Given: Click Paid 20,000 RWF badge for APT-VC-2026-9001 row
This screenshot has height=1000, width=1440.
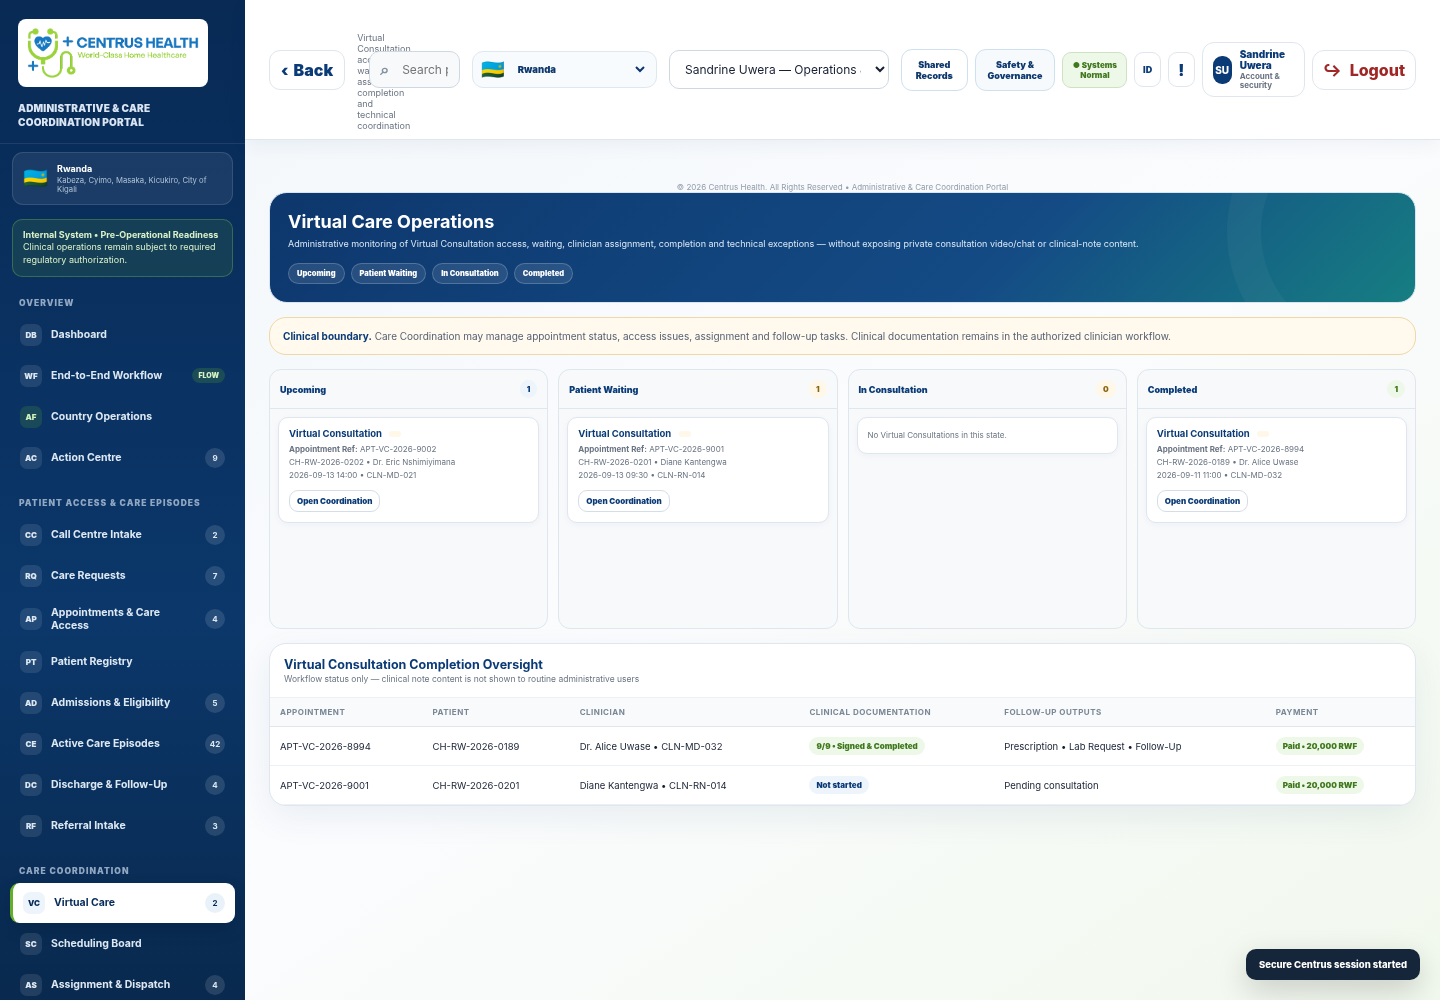Looking at the screenshot, I should tap(1320, 785).
